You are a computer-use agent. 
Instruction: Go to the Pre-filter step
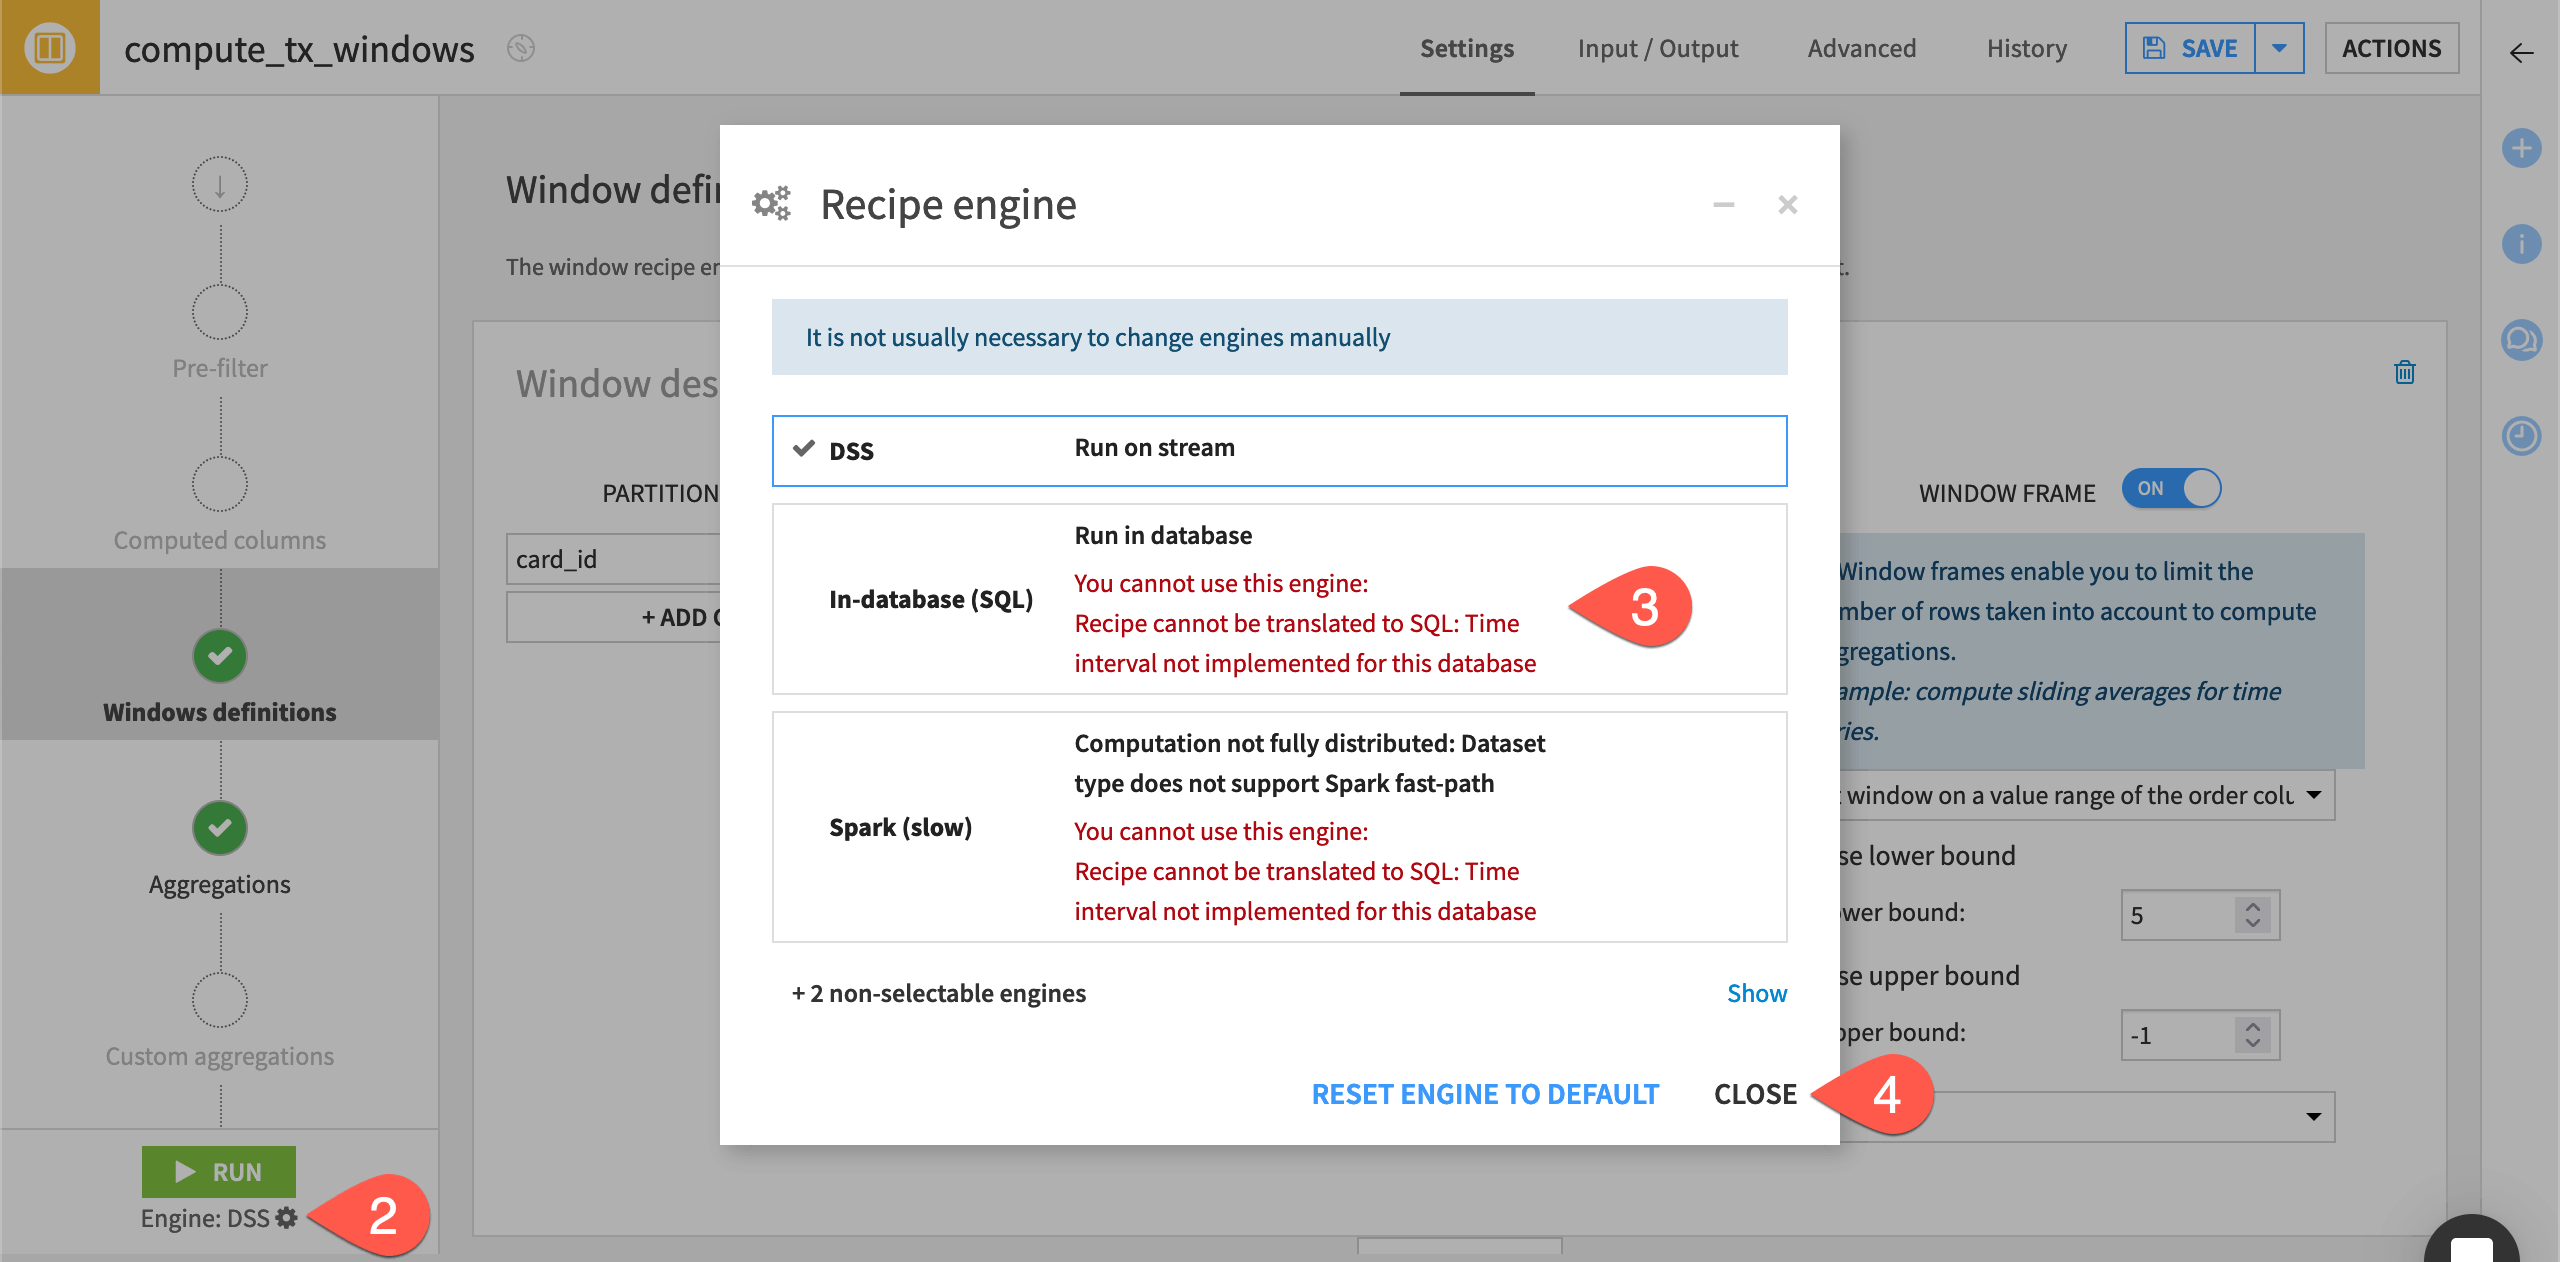coord(220,335)
